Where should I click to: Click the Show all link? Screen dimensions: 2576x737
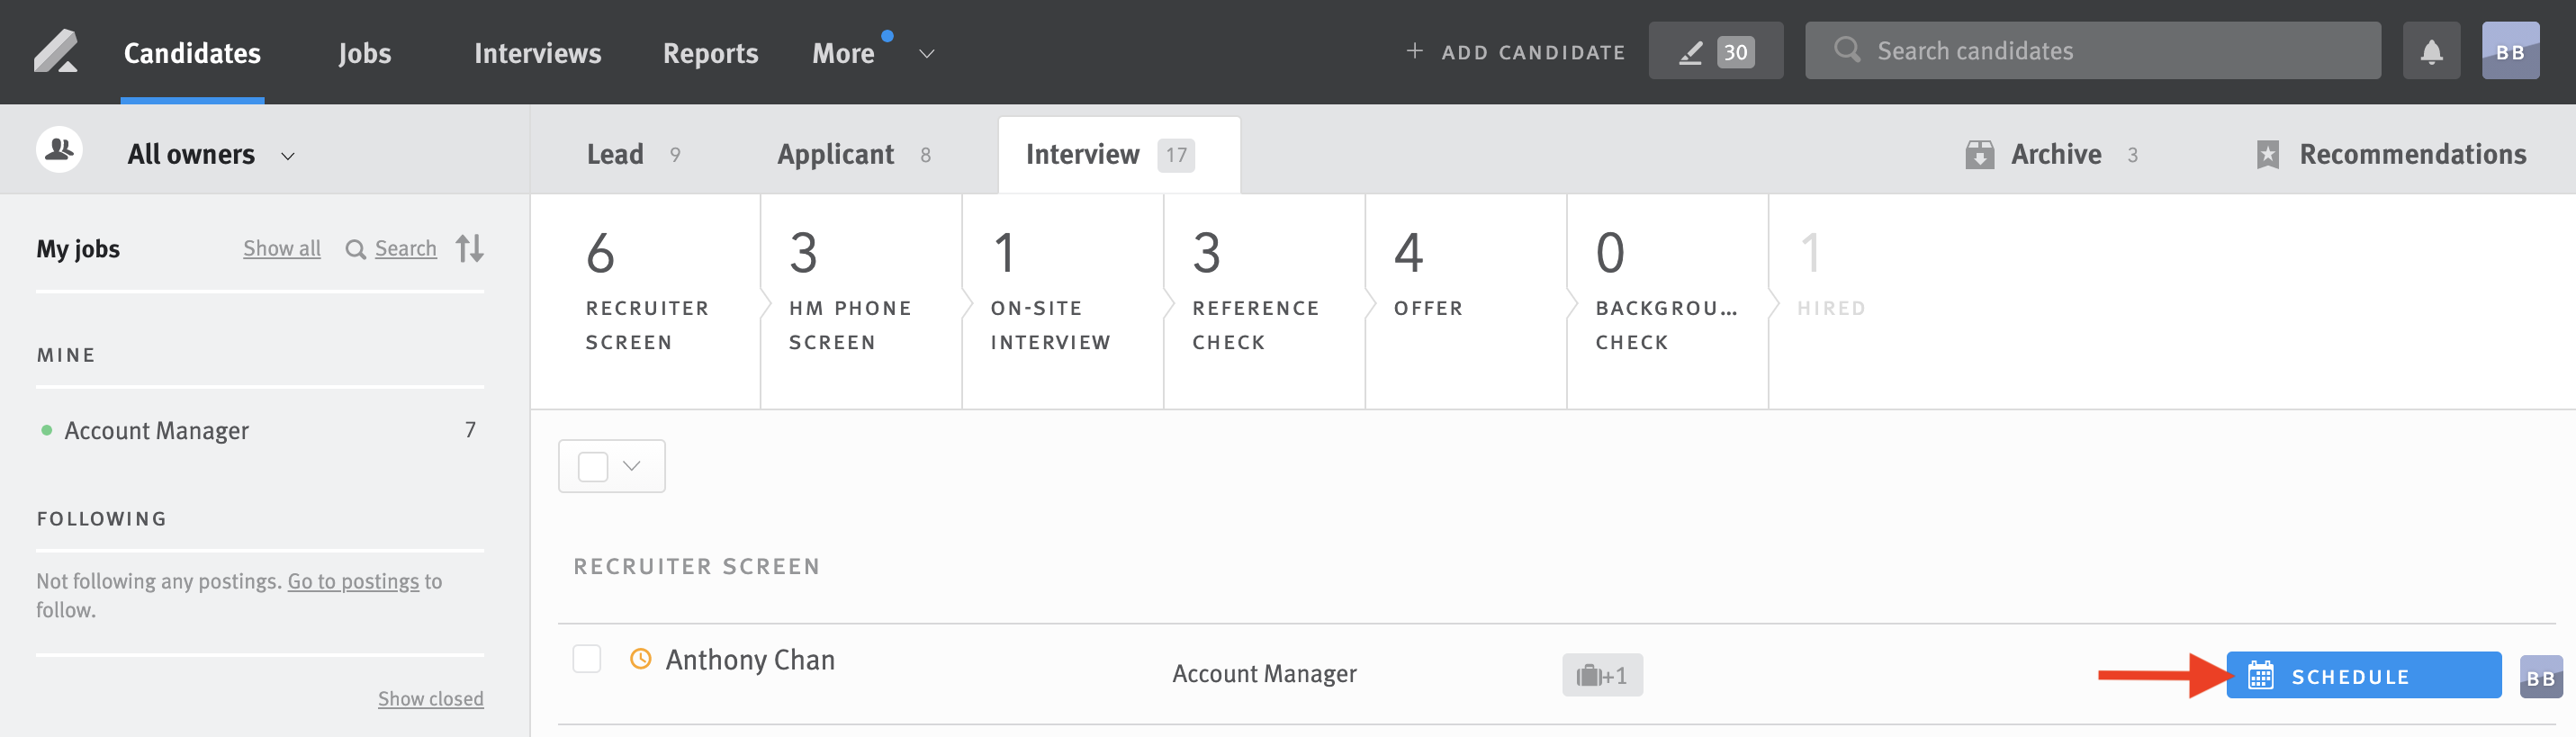[282, 248]
